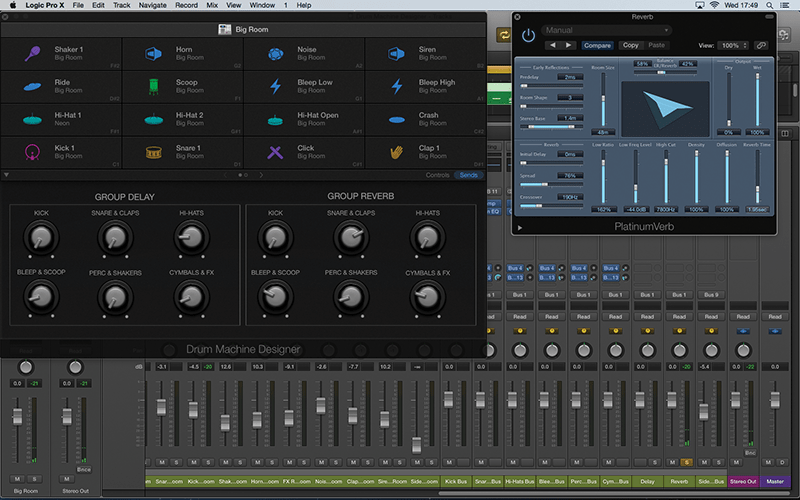
Task: Select the Ride cymbal pad icon
Action: 32,86
